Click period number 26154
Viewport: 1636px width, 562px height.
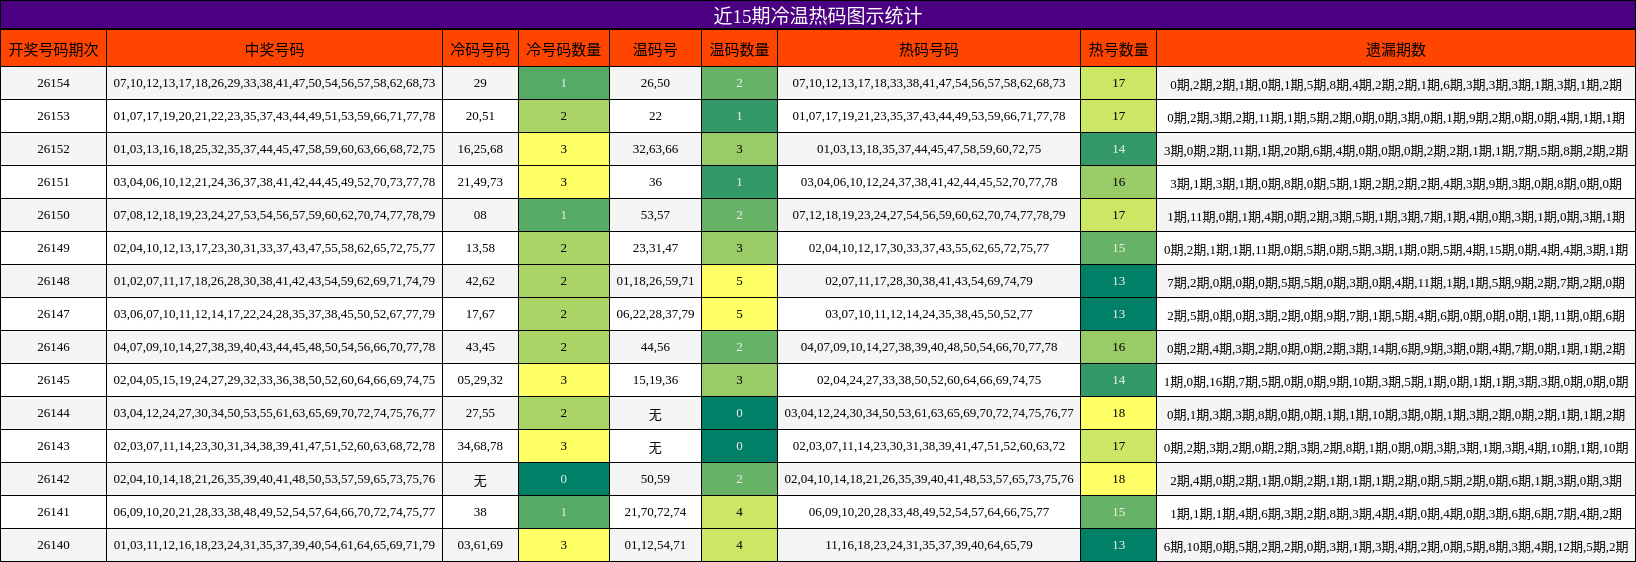click(54, 83)
